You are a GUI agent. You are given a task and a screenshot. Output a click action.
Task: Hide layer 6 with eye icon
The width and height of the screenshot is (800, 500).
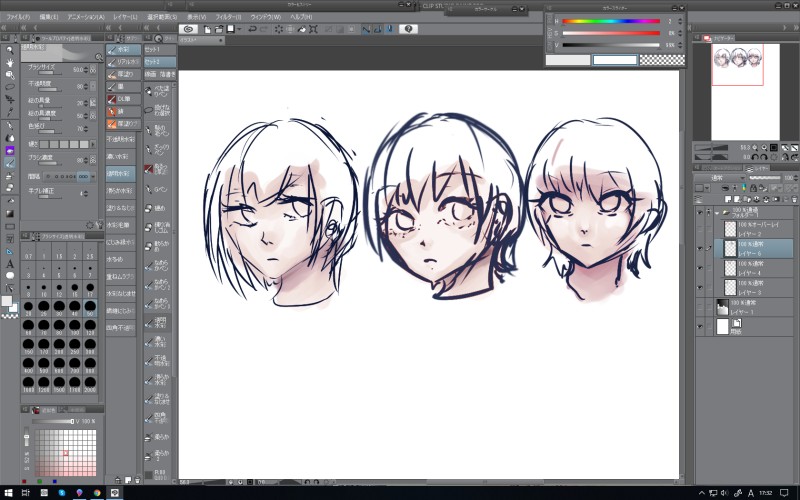tap(700, 248)
